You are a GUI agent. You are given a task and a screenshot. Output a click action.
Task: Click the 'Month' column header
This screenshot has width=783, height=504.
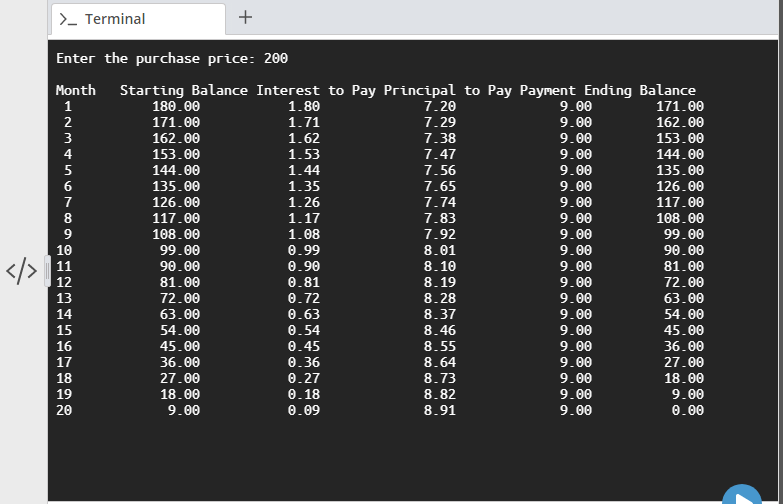click(76, 90)
